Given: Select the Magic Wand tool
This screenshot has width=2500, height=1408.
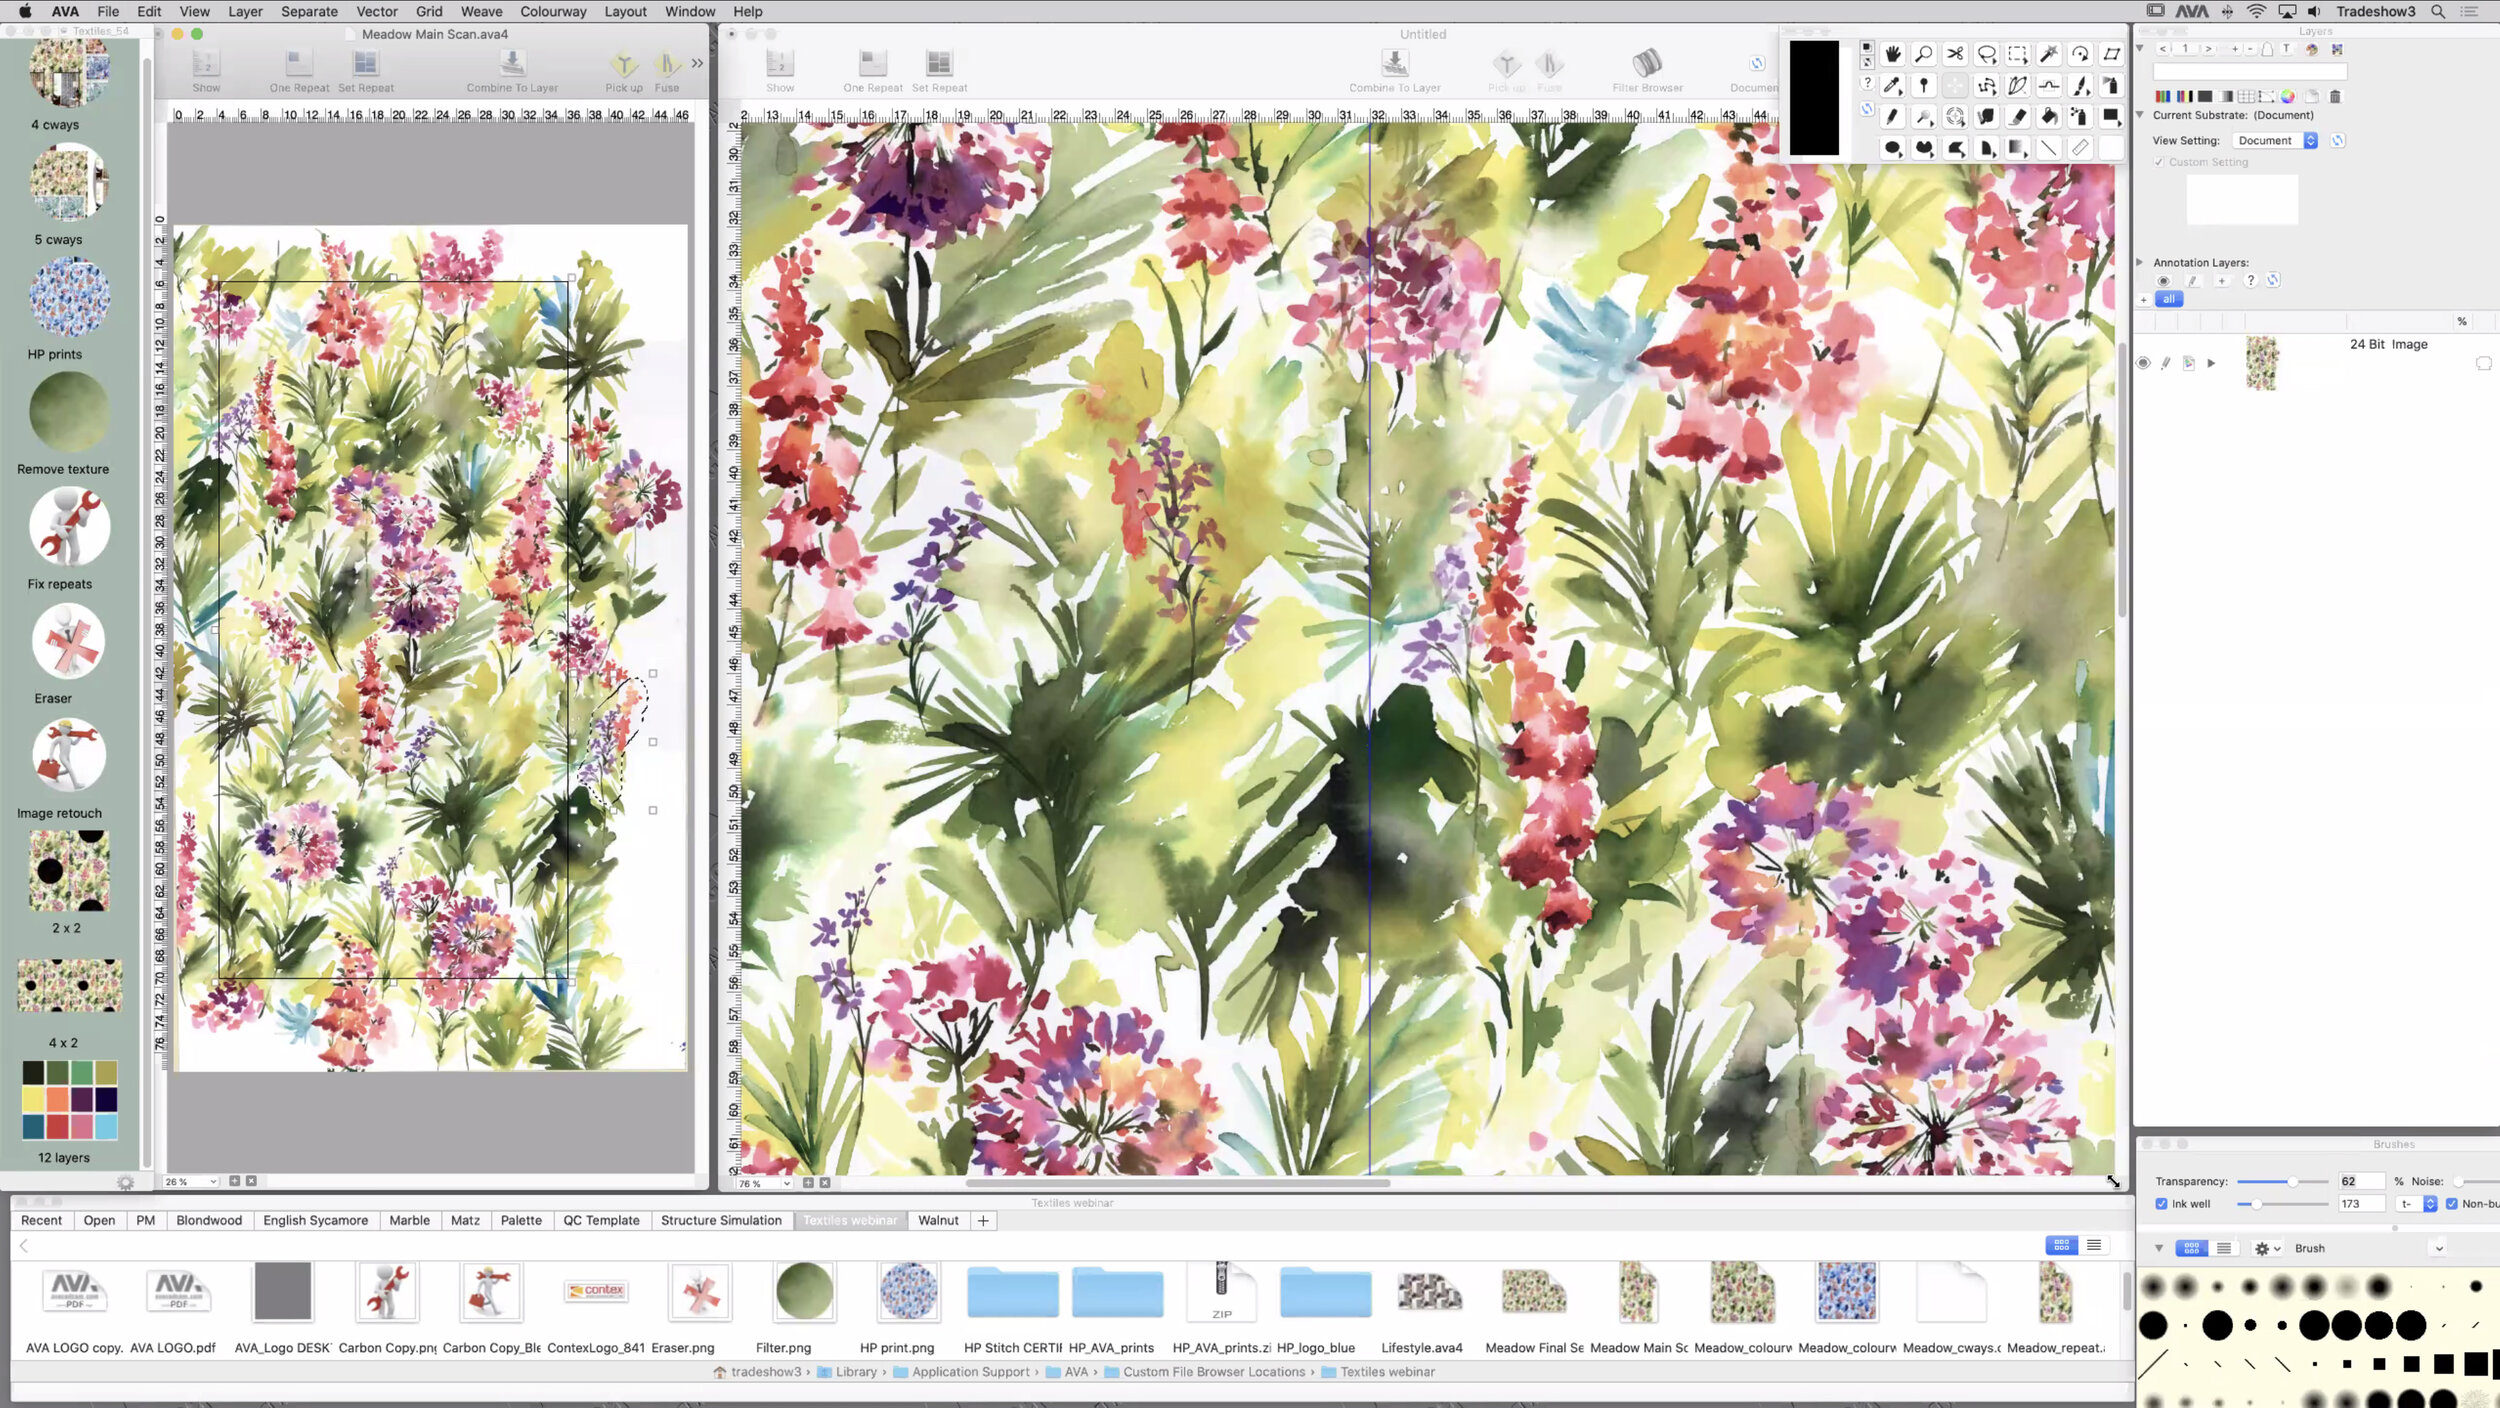Looking at the screenshot, I should [2049, 54].
